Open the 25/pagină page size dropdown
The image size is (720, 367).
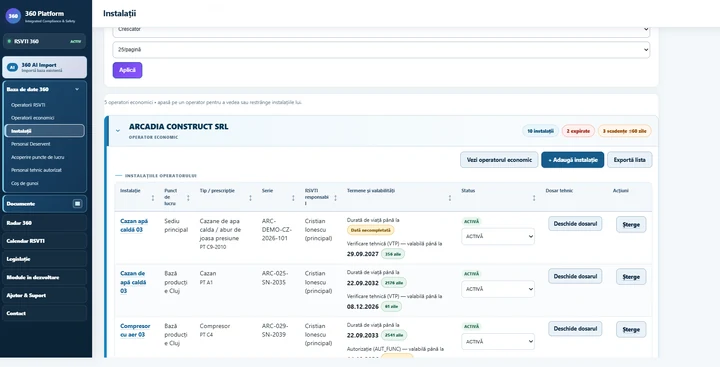(x=381, y=50)
